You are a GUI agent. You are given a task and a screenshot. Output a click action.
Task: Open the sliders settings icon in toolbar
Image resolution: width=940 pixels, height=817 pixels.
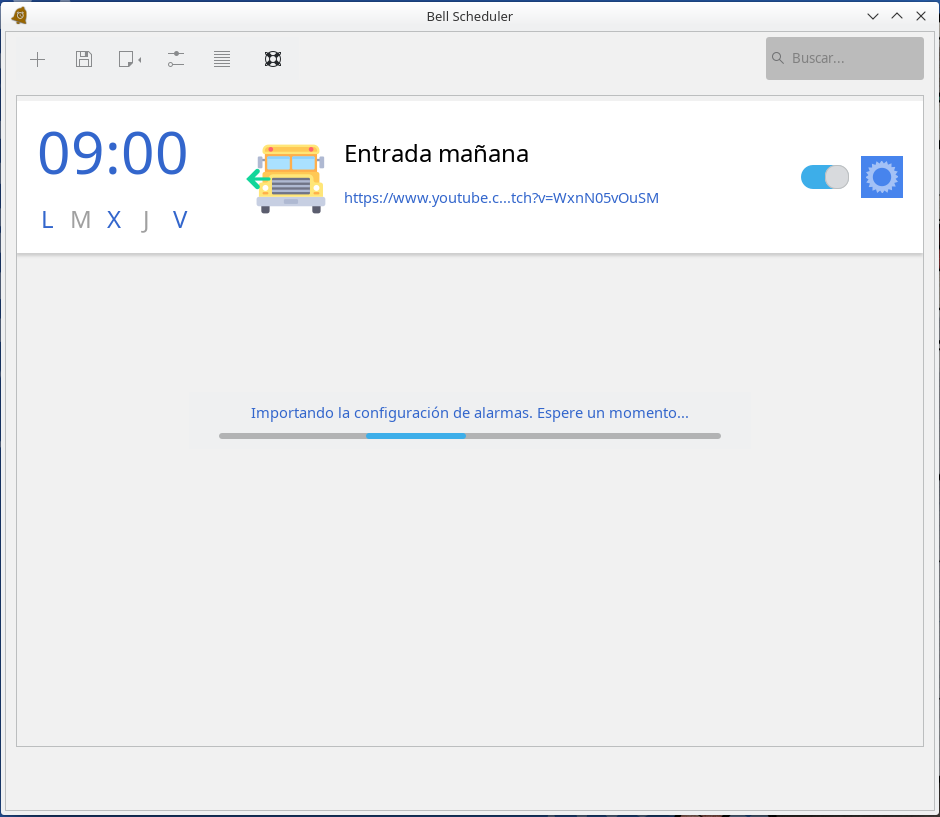click(176, 59)
